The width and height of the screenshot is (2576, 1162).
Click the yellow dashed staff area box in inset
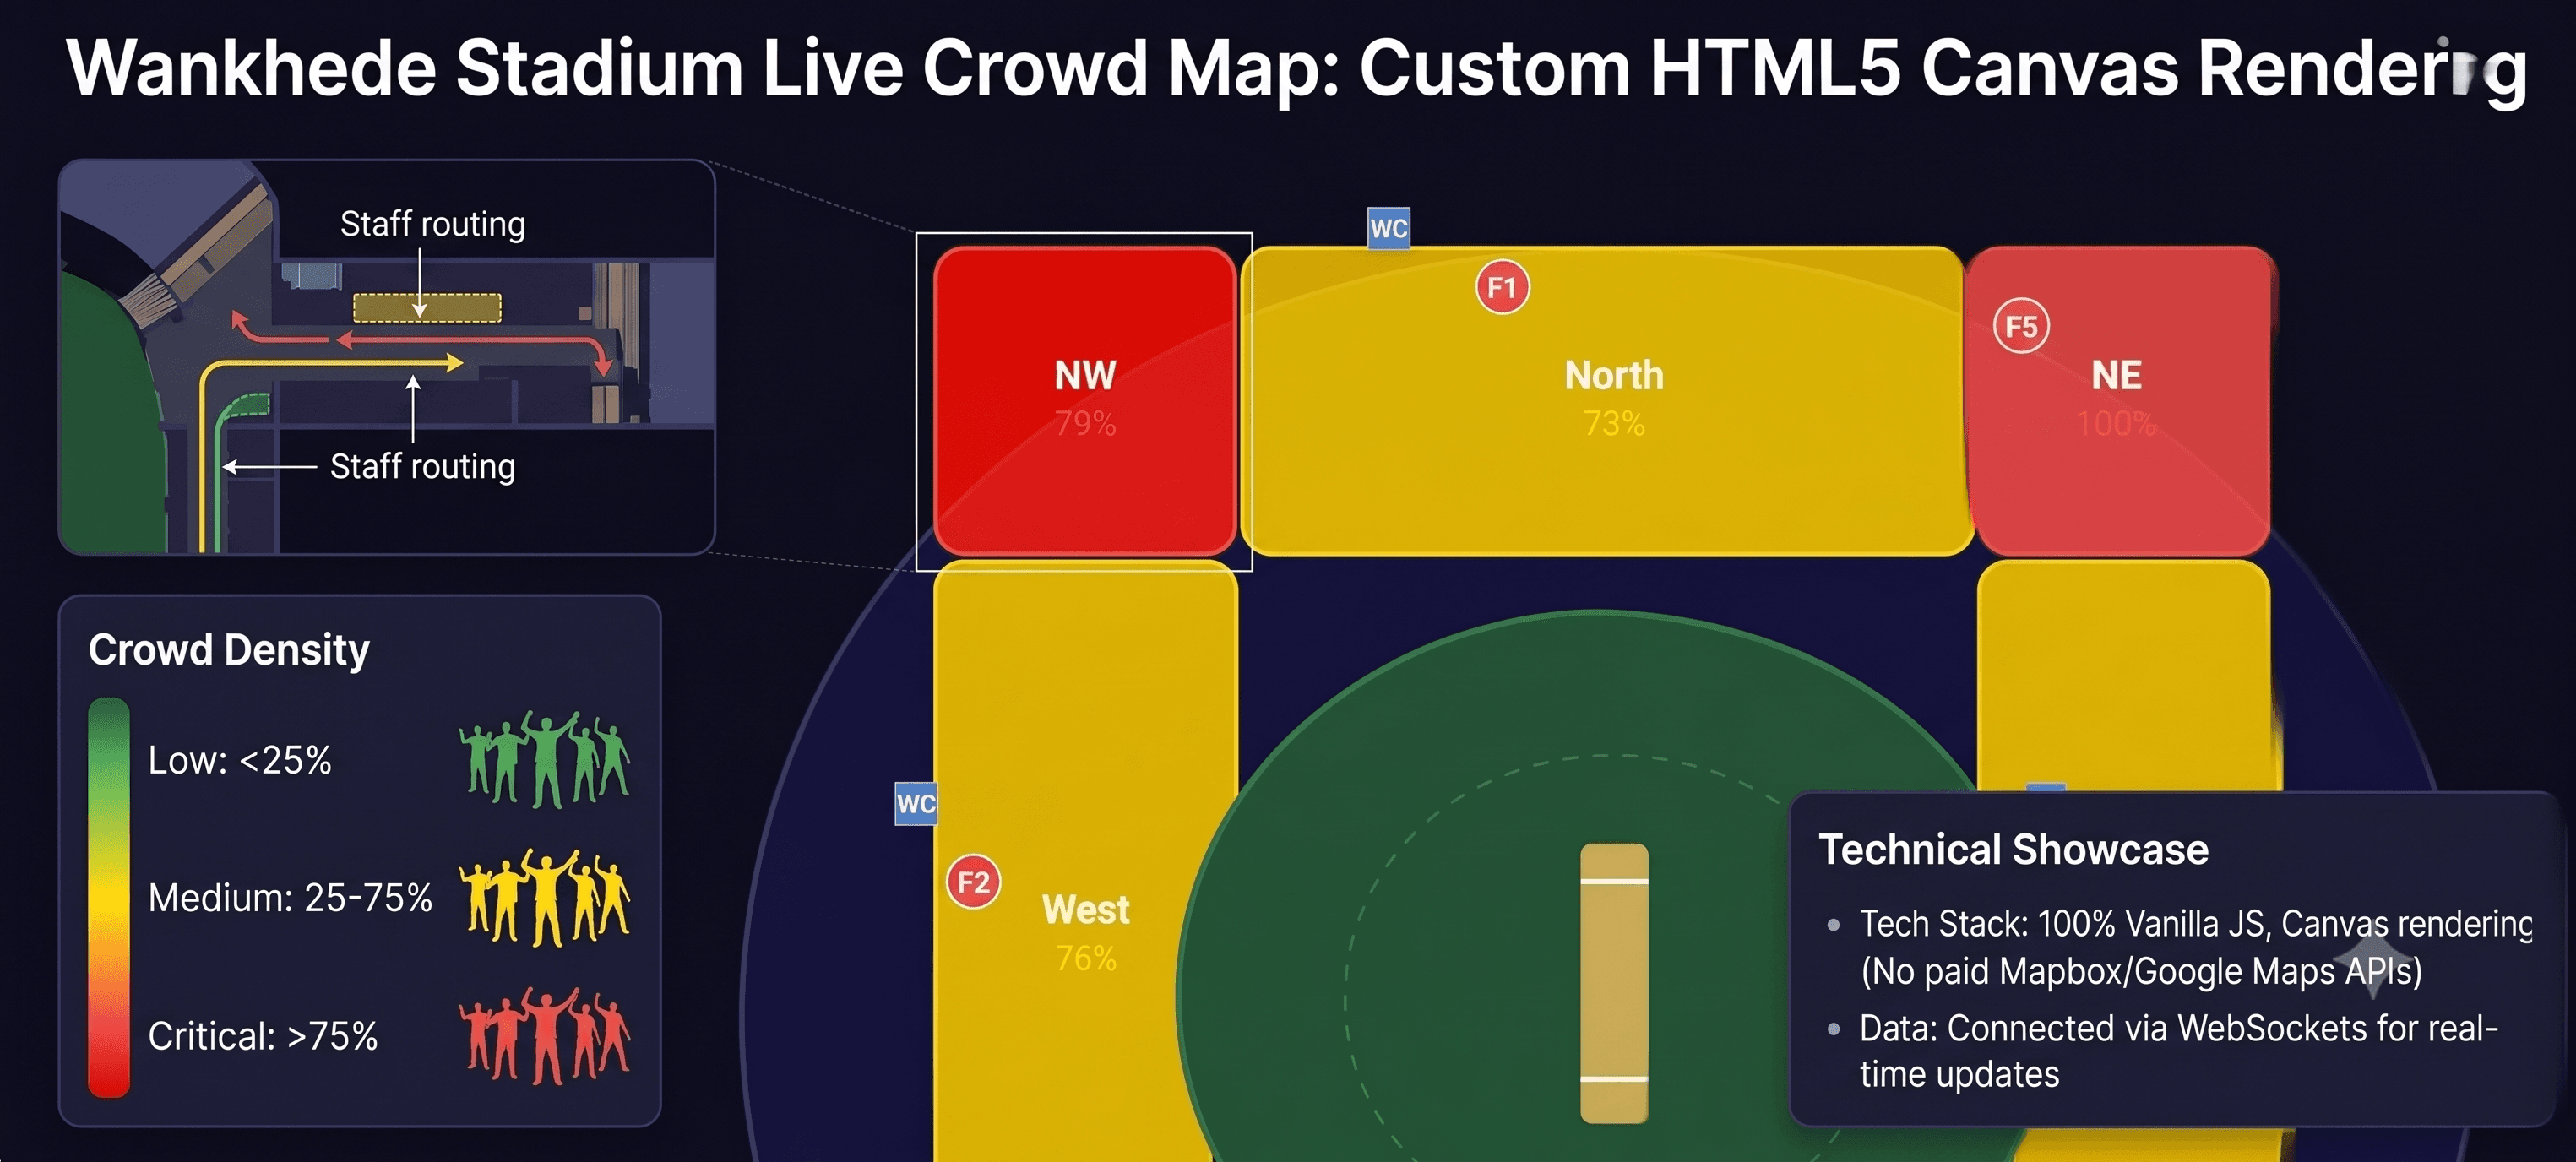427,308
